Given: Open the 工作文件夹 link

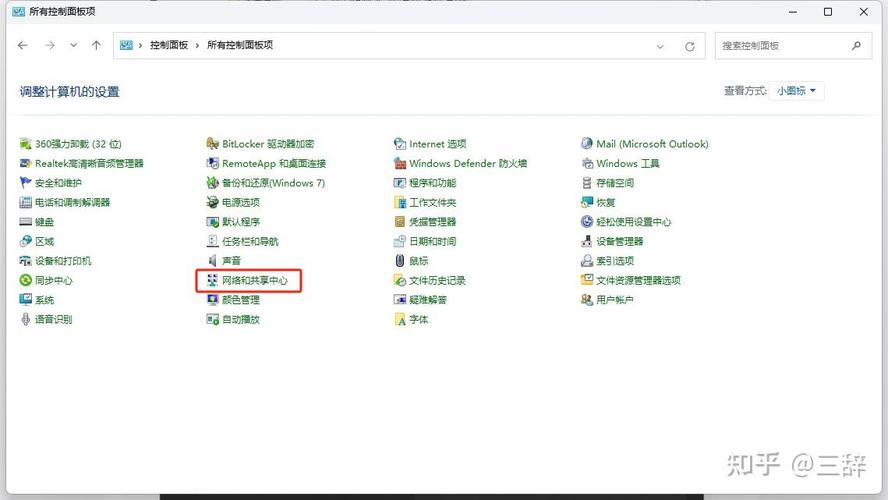Looking at the screenshot, I should point(433,202).
